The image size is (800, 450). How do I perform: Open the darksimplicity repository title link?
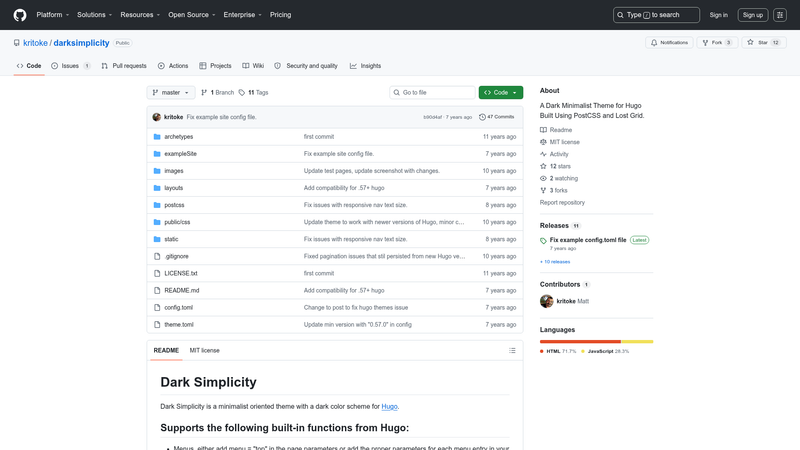(81, 43)
